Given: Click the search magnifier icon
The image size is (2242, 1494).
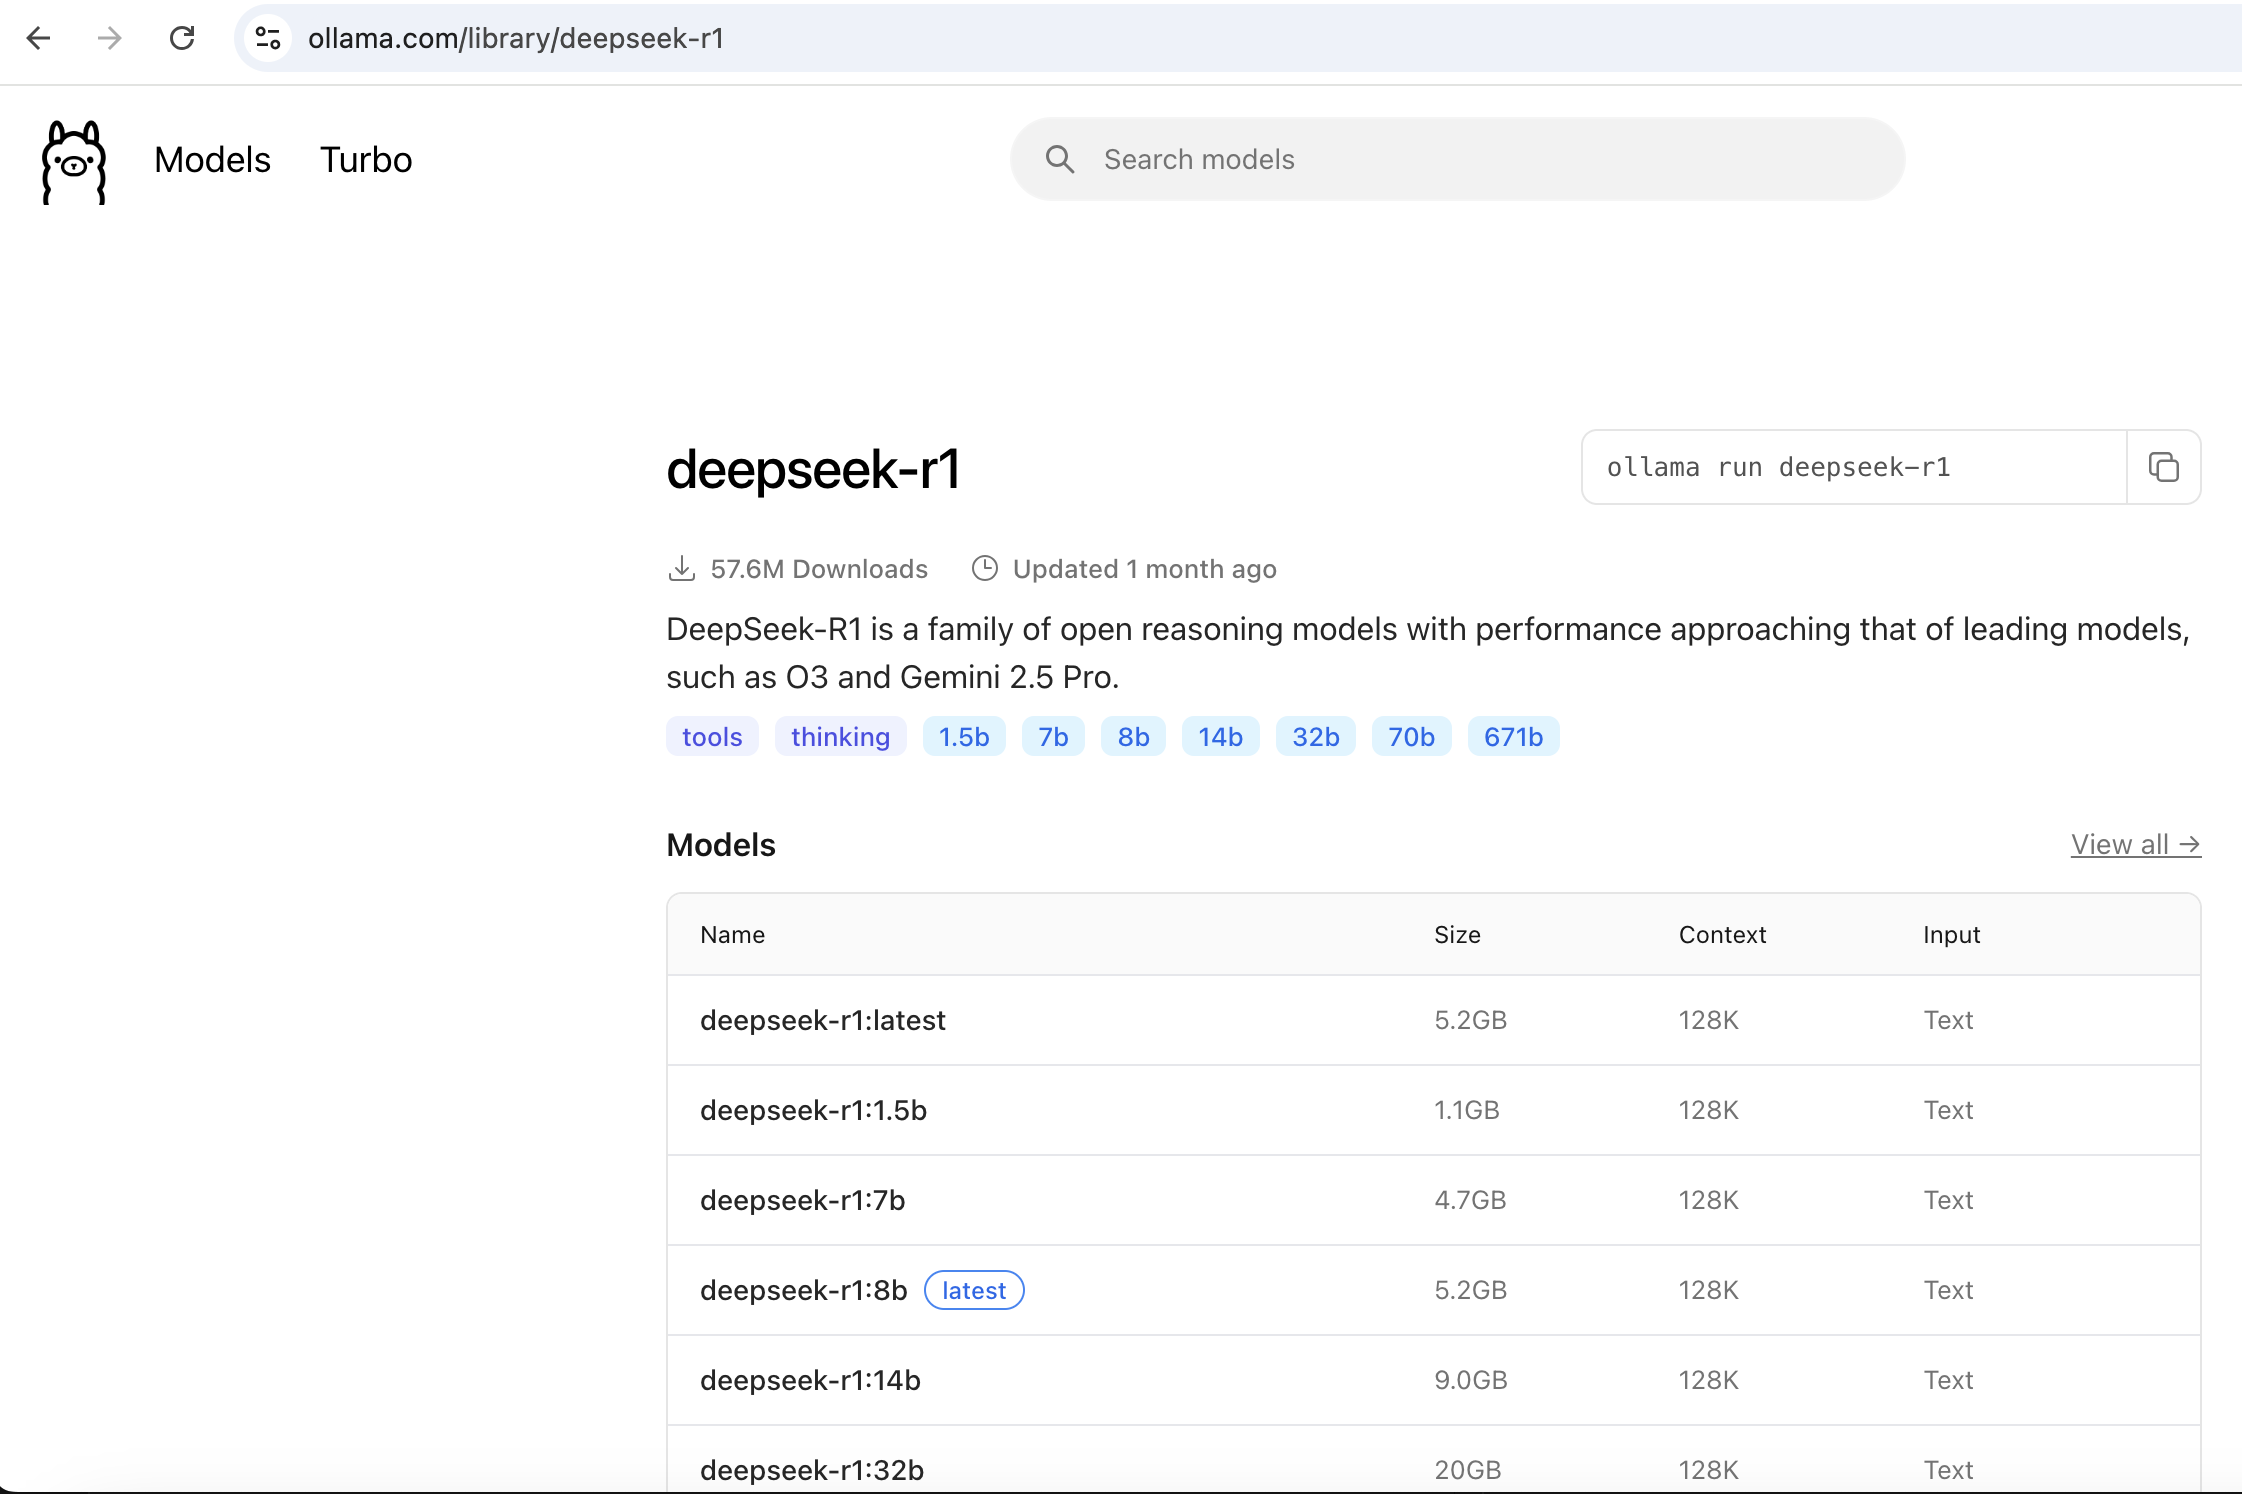Looking at the screenshot, I should 1060,158.
